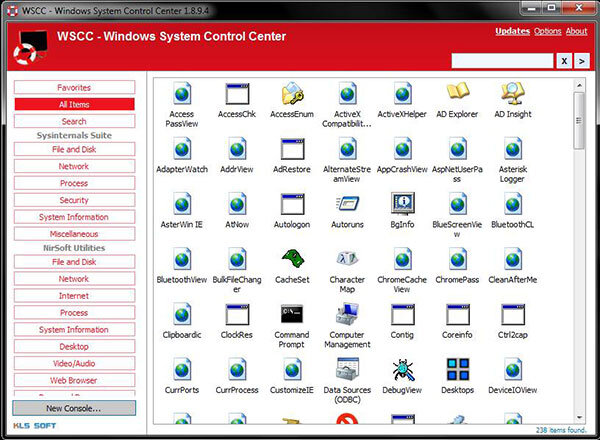Show Sysinternals File and Disk tools
Image resolution: width=600 pixels, height=440 pixels.
click(x=74, y=149)
